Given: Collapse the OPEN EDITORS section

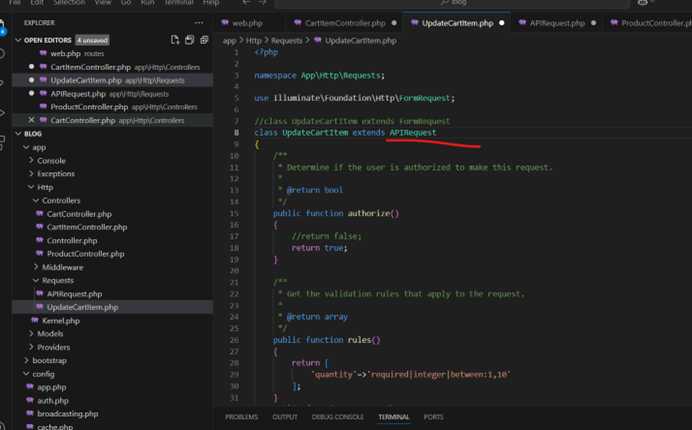Looking at the screenshot, I should click(x=18, y=40).
